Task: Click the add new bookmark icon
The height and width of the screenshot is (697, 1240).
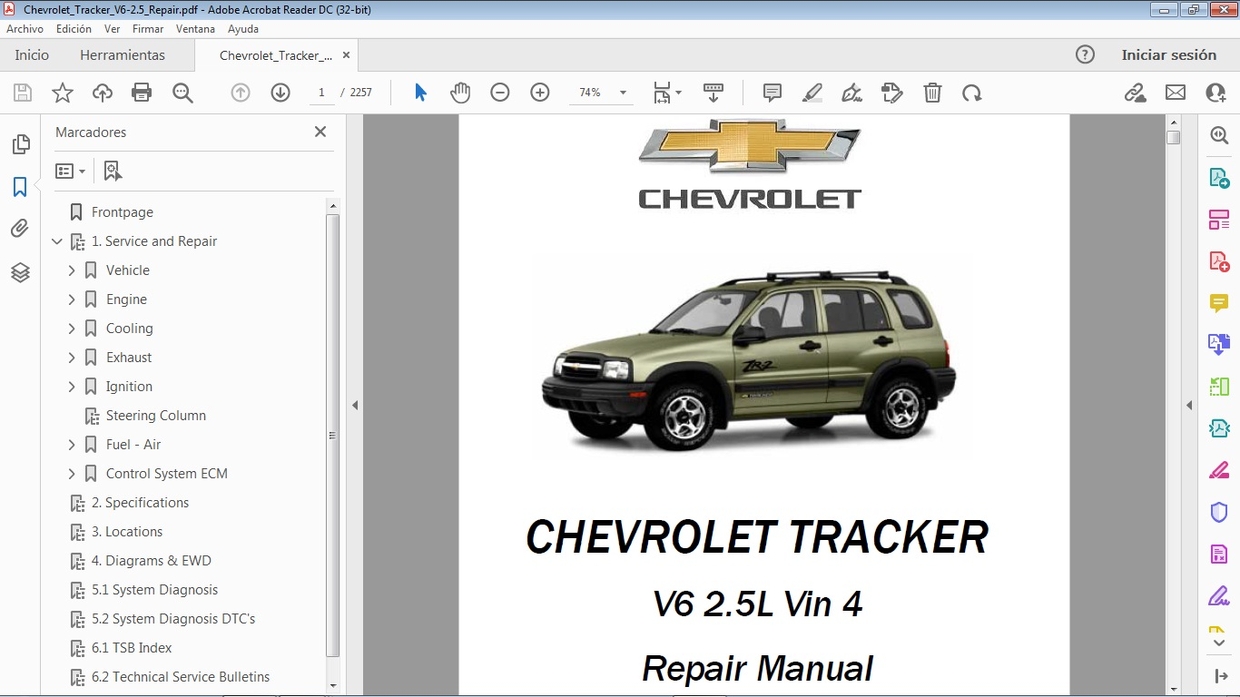Action: (x=113, y=171)
